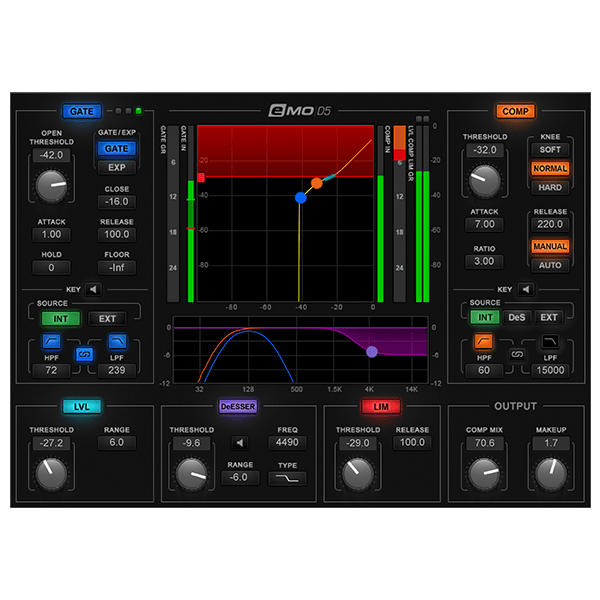Click the Gate RELEASE value 100.0

point(117,234)
